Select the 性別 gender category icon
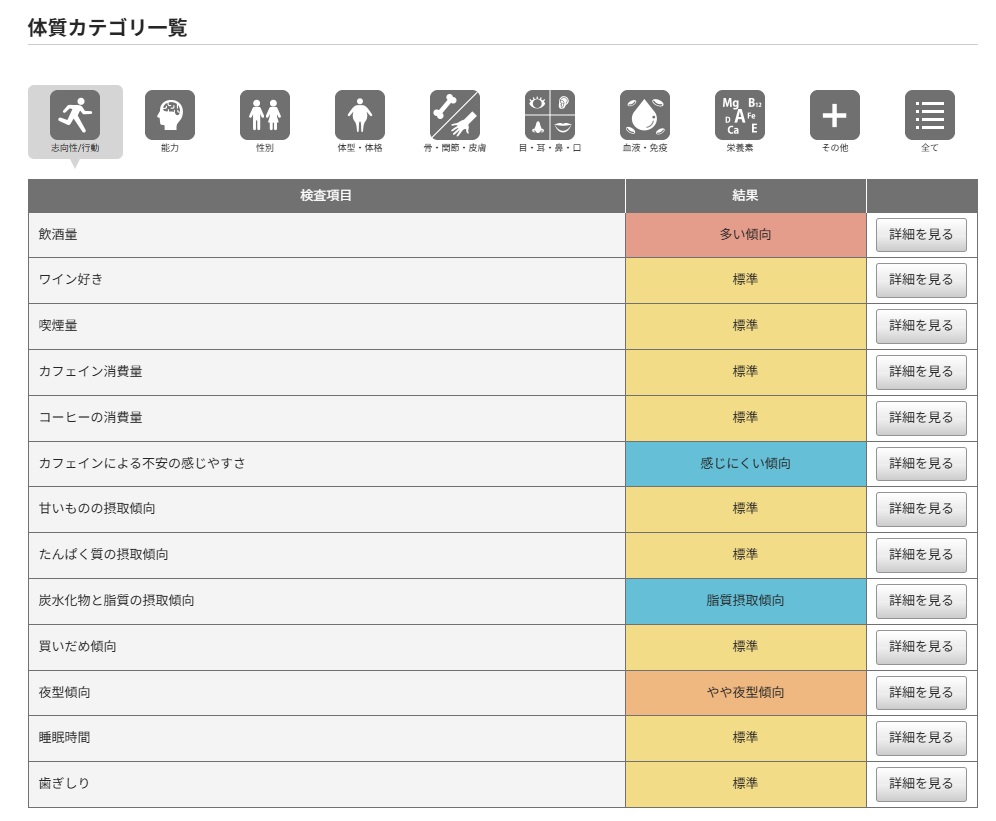Image resolution: width=996 pixels, height=821 pixels. (x=265, y=115)
